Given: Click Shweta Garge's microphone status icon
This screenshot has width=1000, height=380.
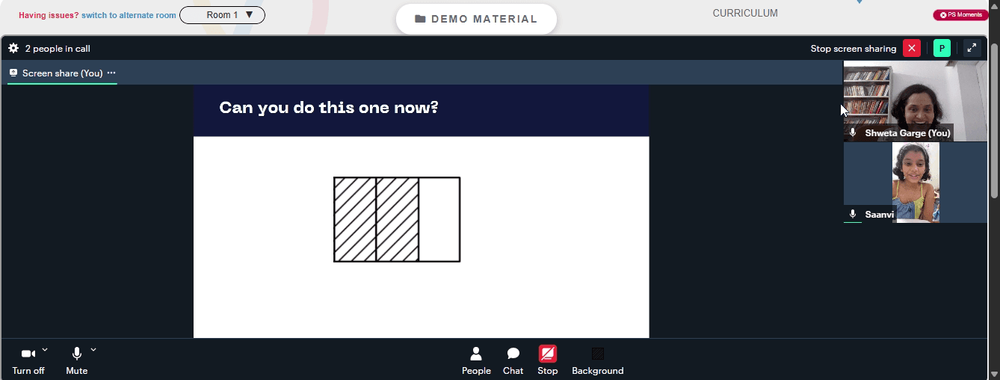Looking at the screenshot, I should coord(853,133).
